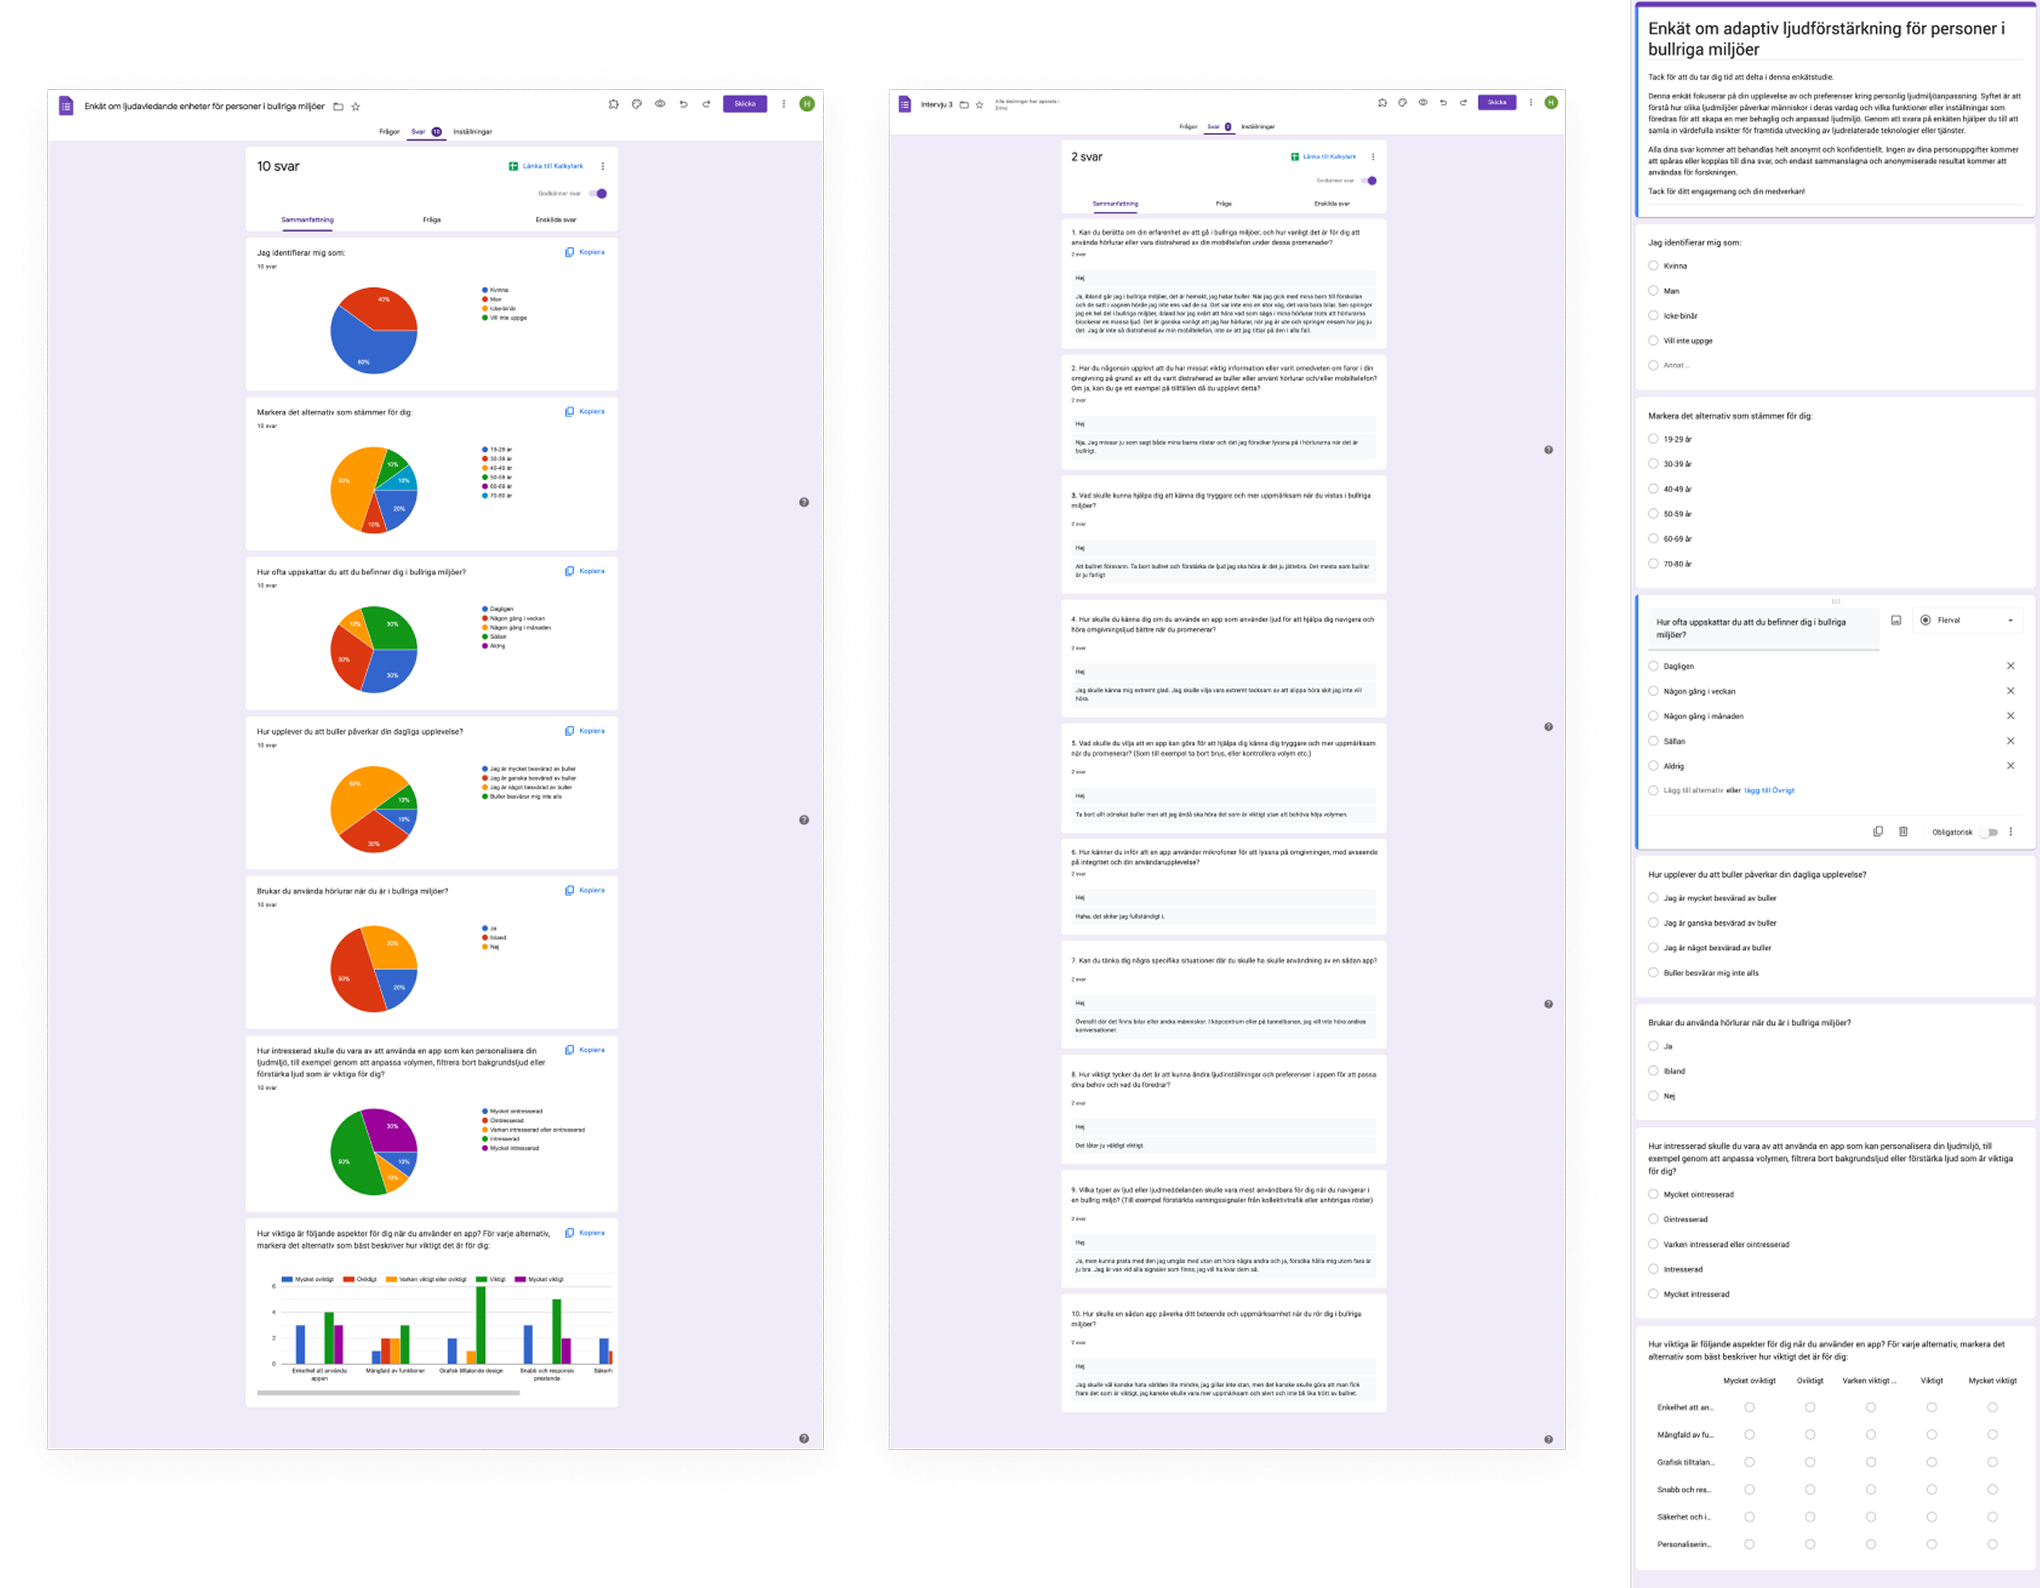Open three-dot menu beside 'Länka till Kalkylark' in 10 svar
The image size is (2040, 1588).
(602, 166)
